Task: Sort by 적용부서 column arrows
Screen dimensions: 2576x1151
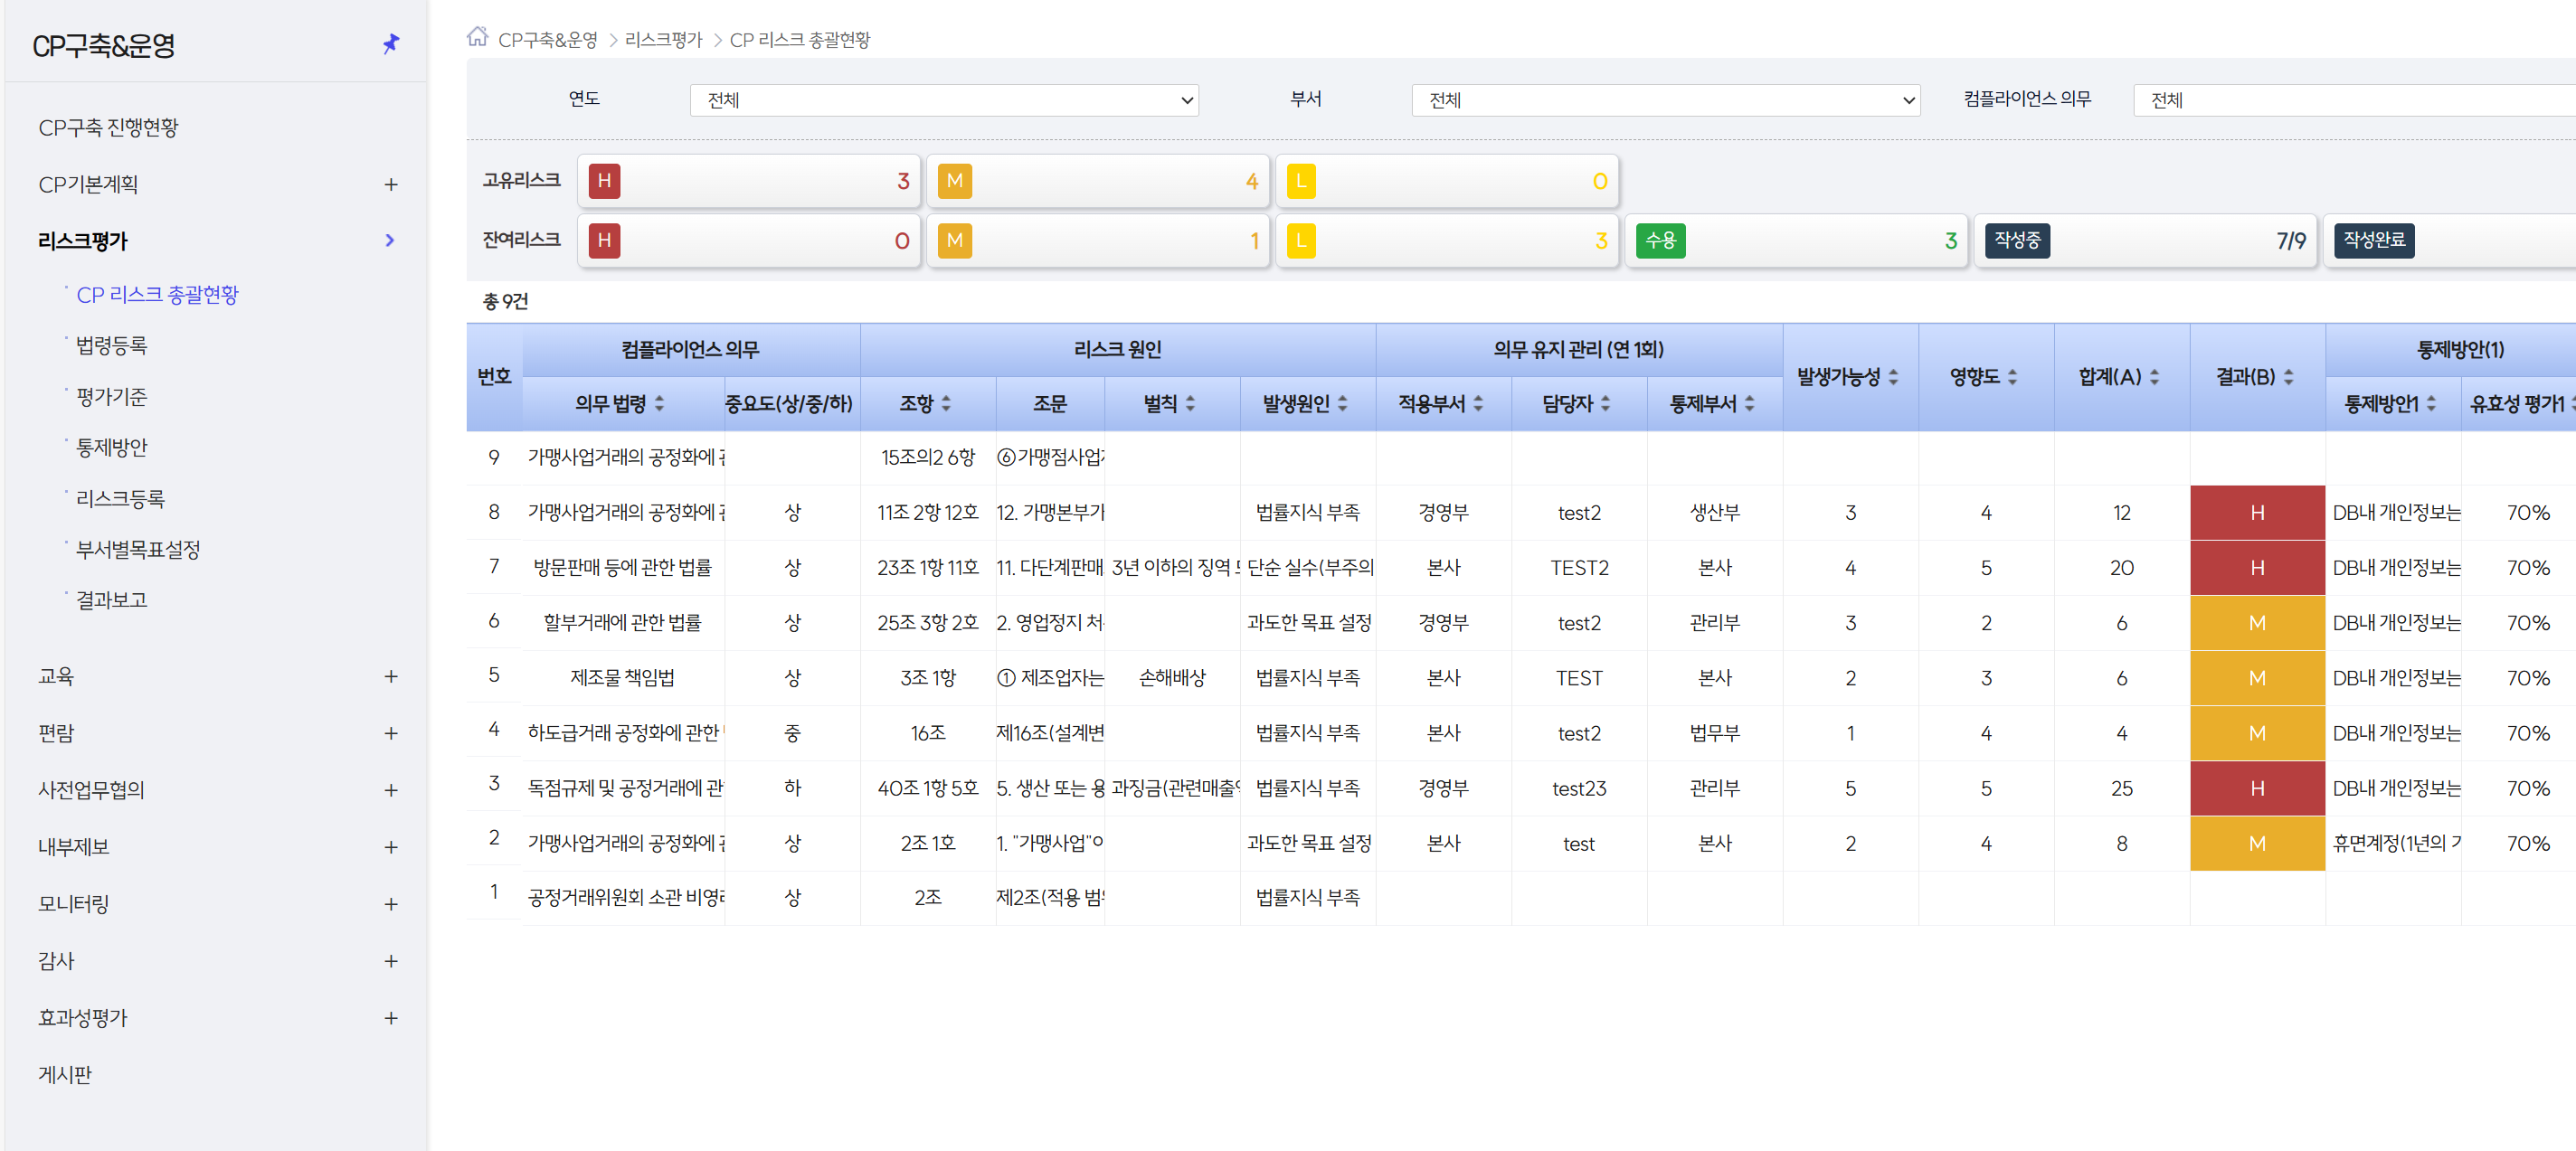Action: tap(1478, 404)
